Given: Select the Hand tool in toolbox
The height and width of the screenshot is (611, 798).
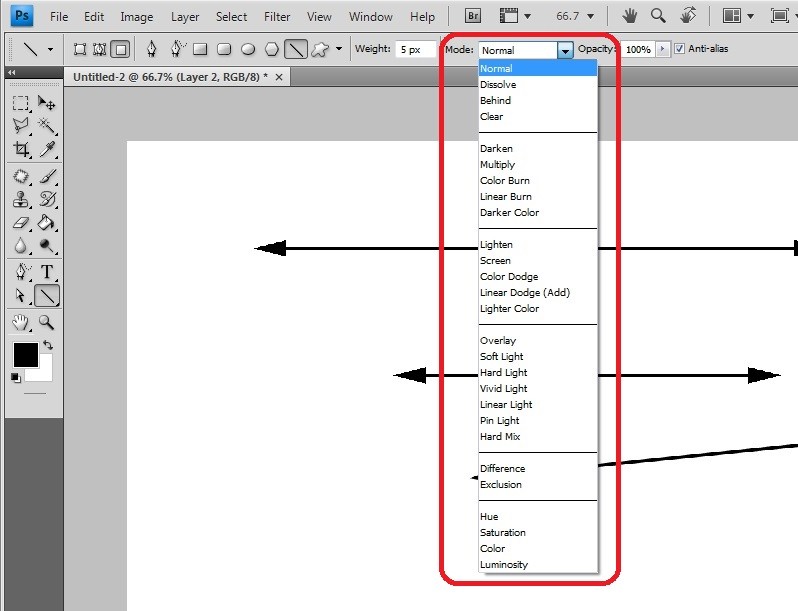Looking at the screenshot, I should pyautogui.click(x=20, y=322).
